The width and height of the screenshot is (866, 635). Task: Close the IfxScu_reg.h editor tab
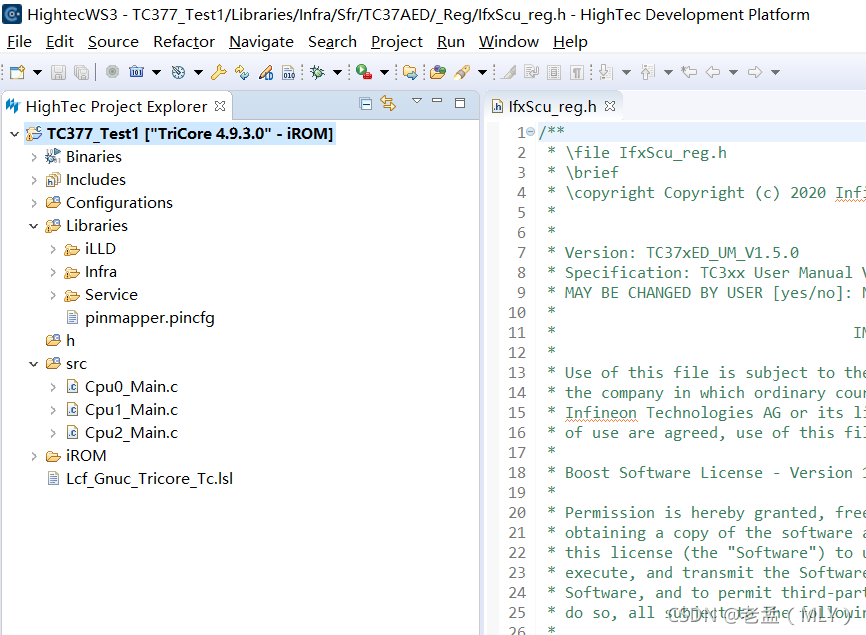[x=610, y=105]
